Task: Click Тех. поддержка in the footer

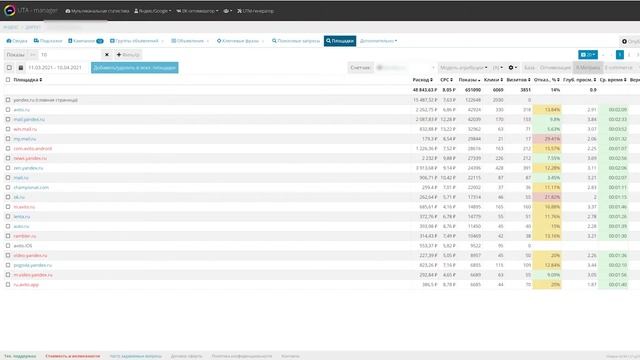Action: (x=20, y=356)
